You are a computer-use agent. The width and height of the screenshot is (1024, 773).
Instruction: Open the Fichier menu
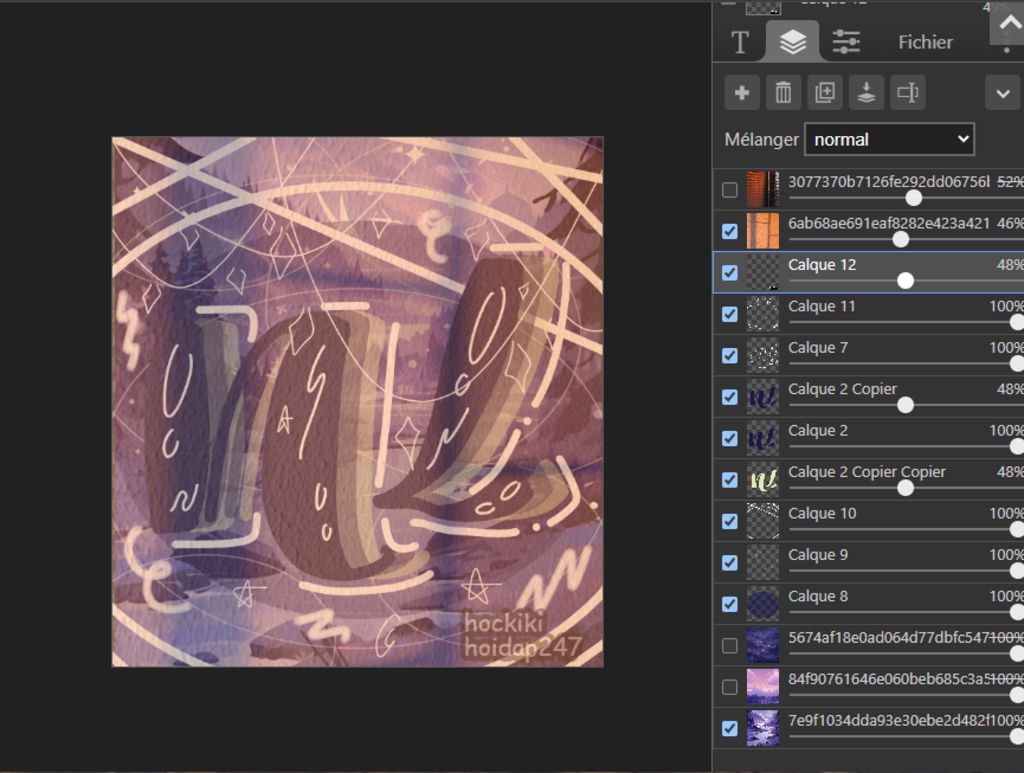point(925,42)
